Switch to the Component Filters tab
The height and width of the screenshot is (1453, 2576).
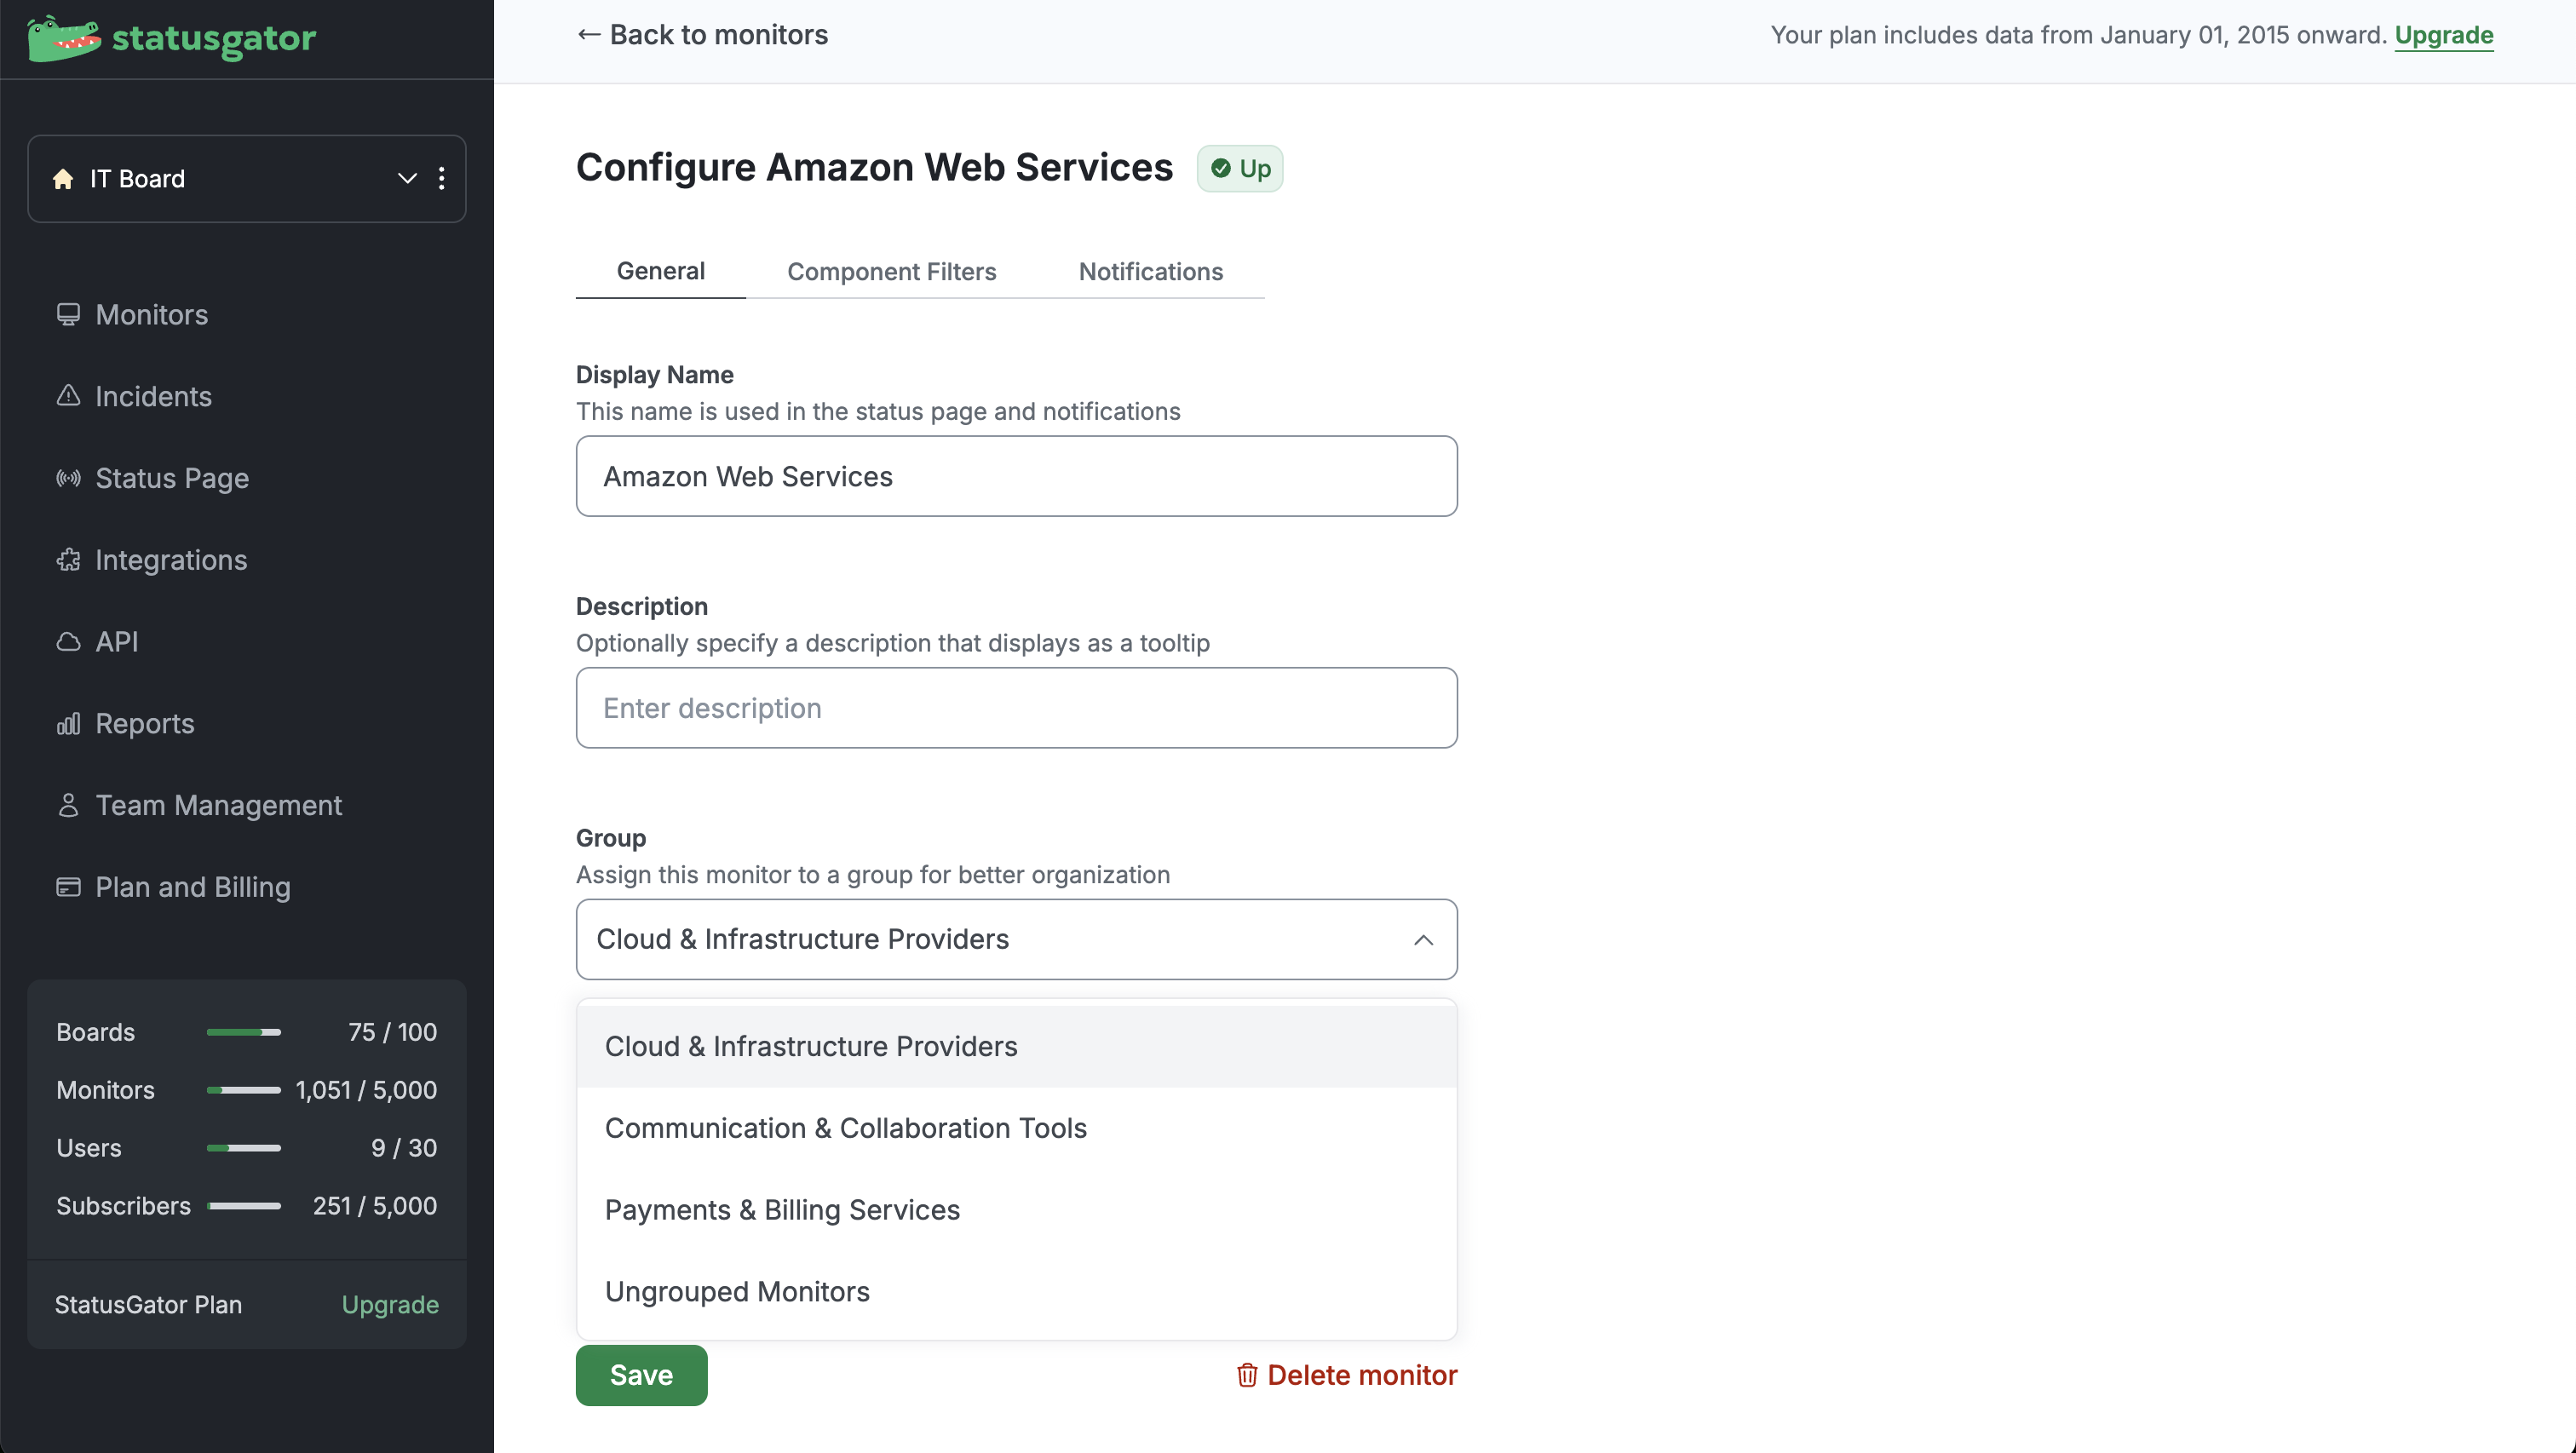click(x=891, y=272)
